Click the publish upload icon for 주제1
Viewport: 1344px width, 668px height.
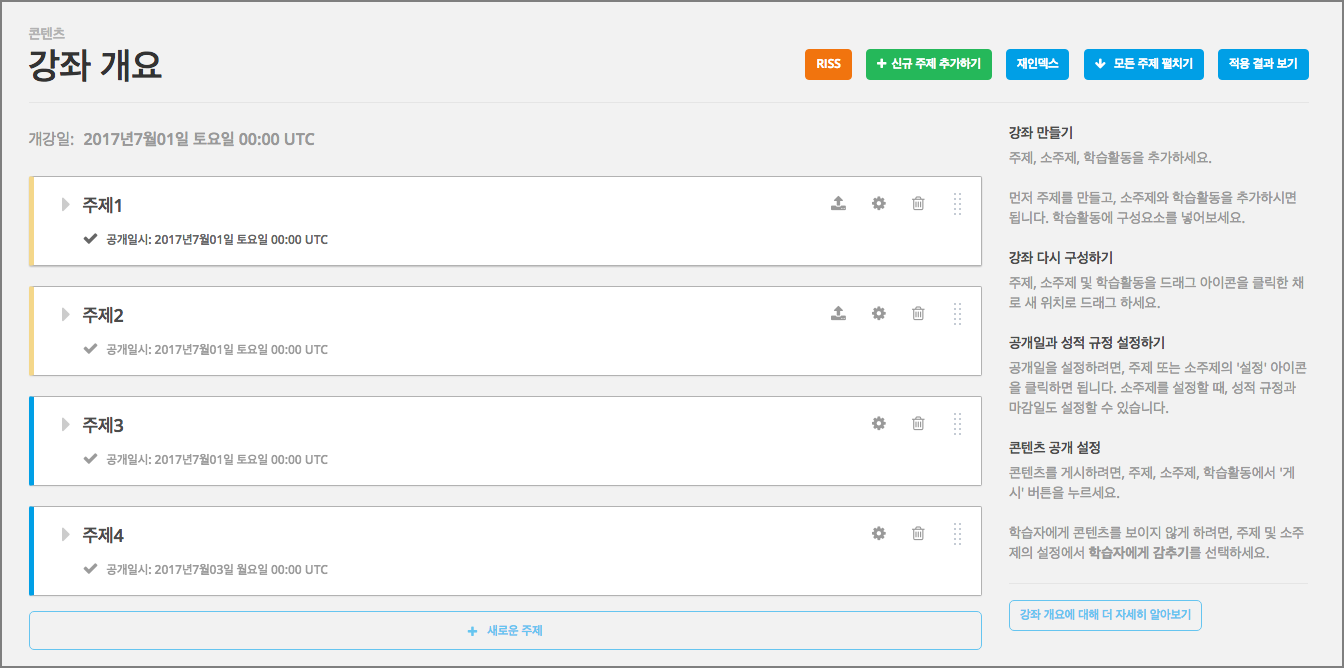coord(838,204)
